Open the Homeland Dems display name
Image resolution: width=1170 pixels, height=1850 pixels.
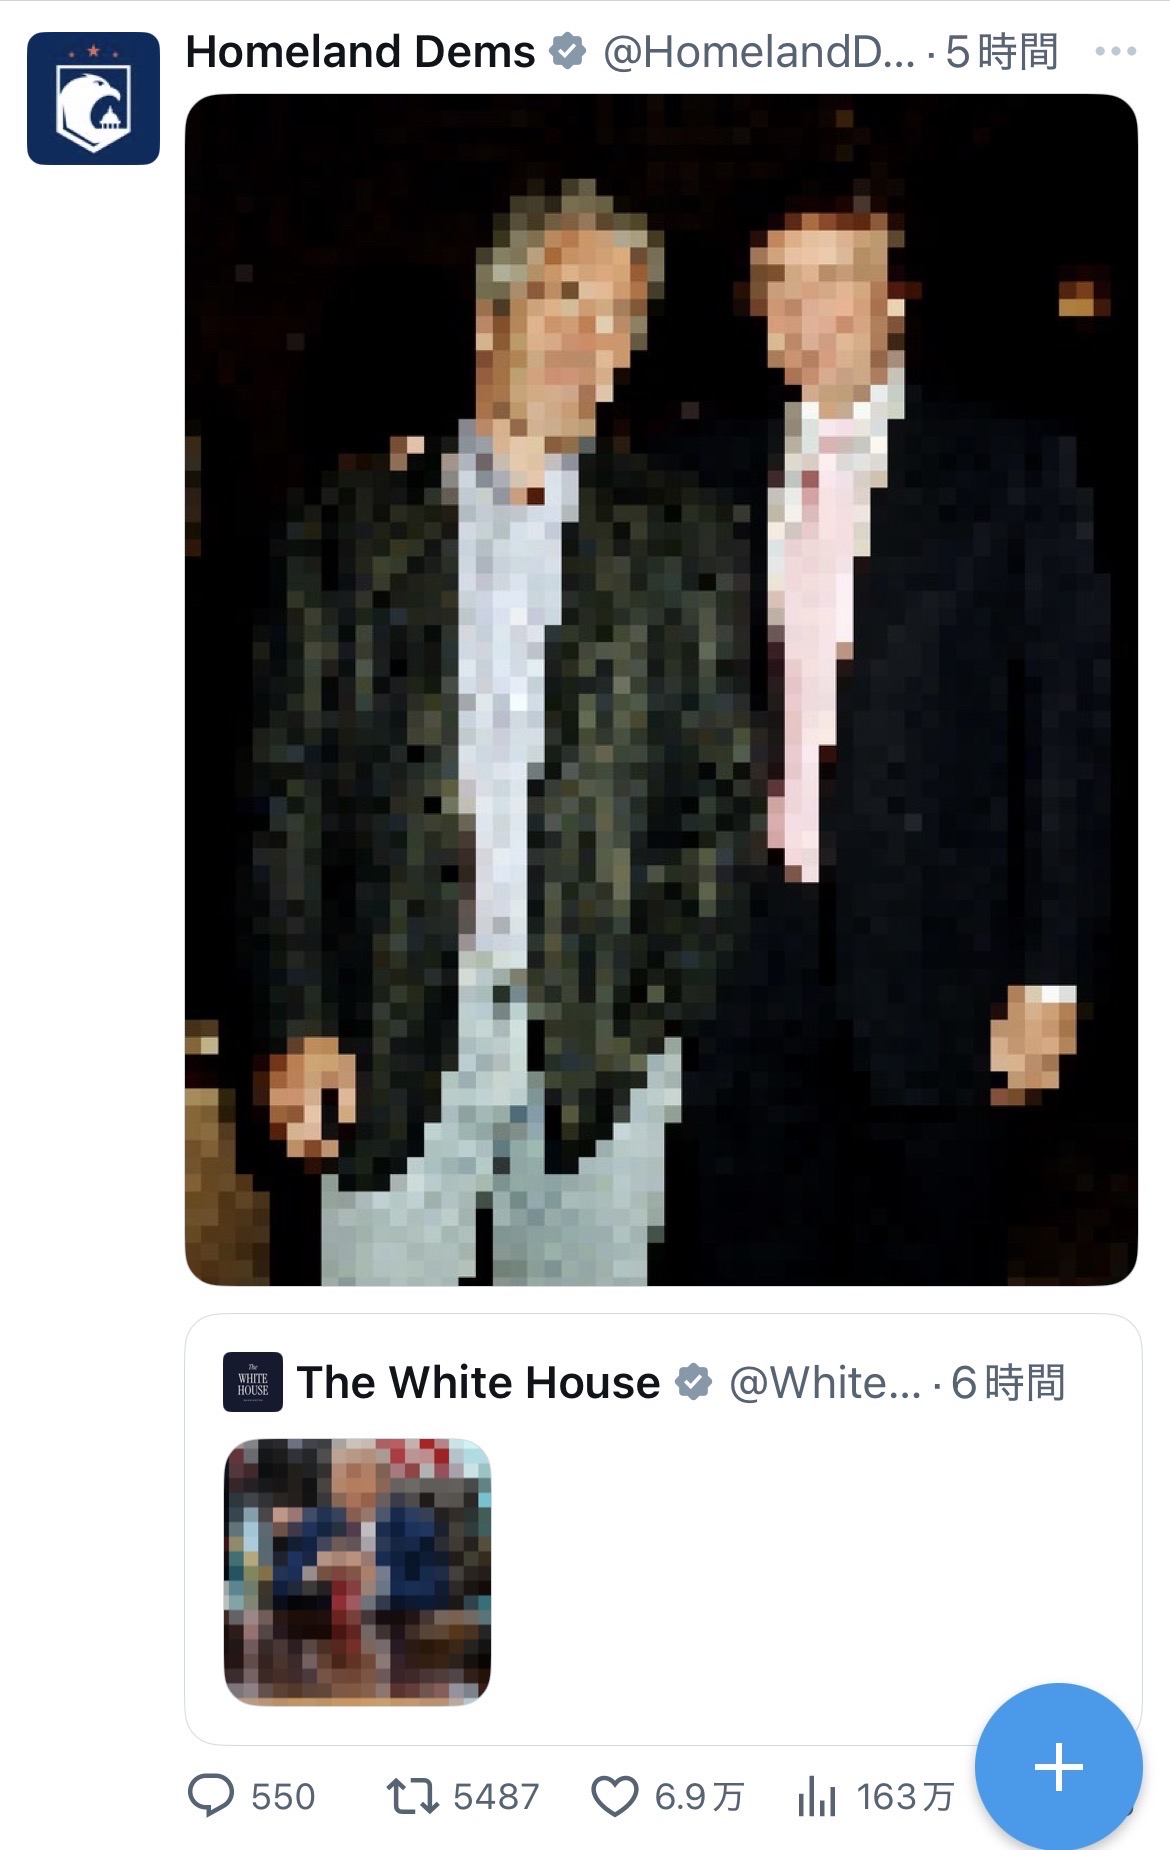coord(360,52)
